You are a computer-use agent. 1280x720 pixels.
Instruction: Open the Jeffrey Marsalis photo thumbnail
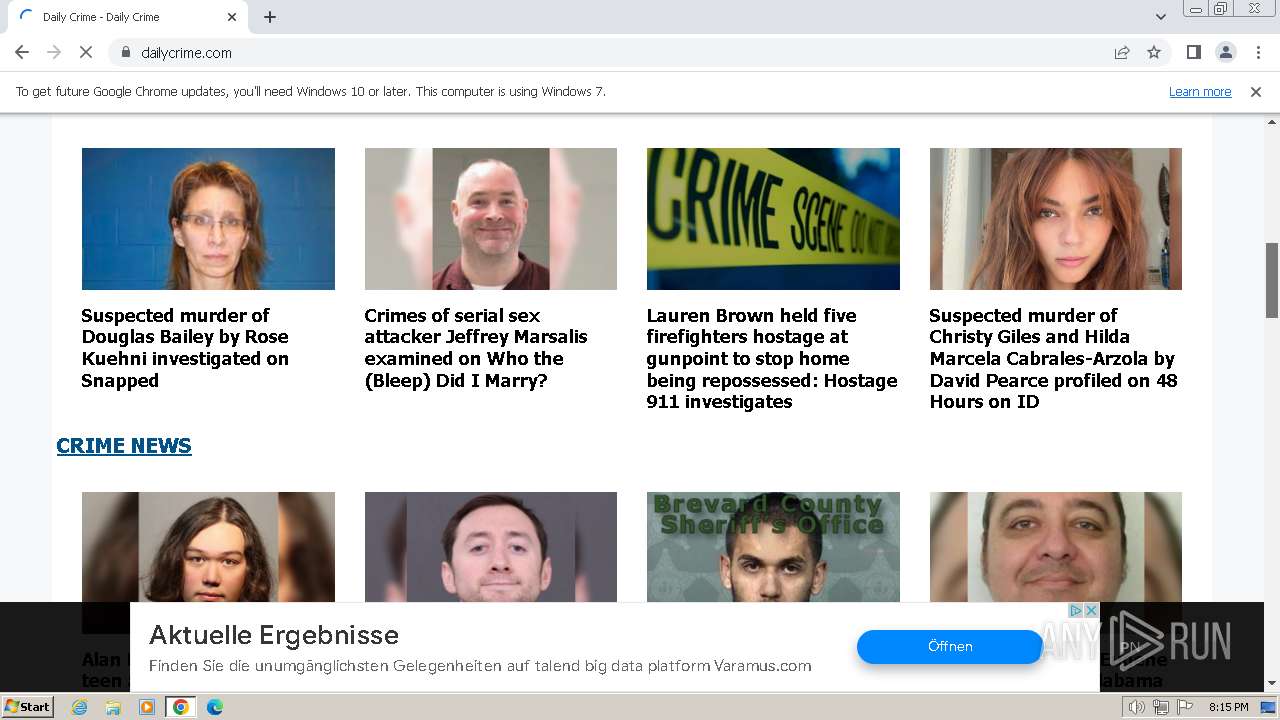coord(490,219)
